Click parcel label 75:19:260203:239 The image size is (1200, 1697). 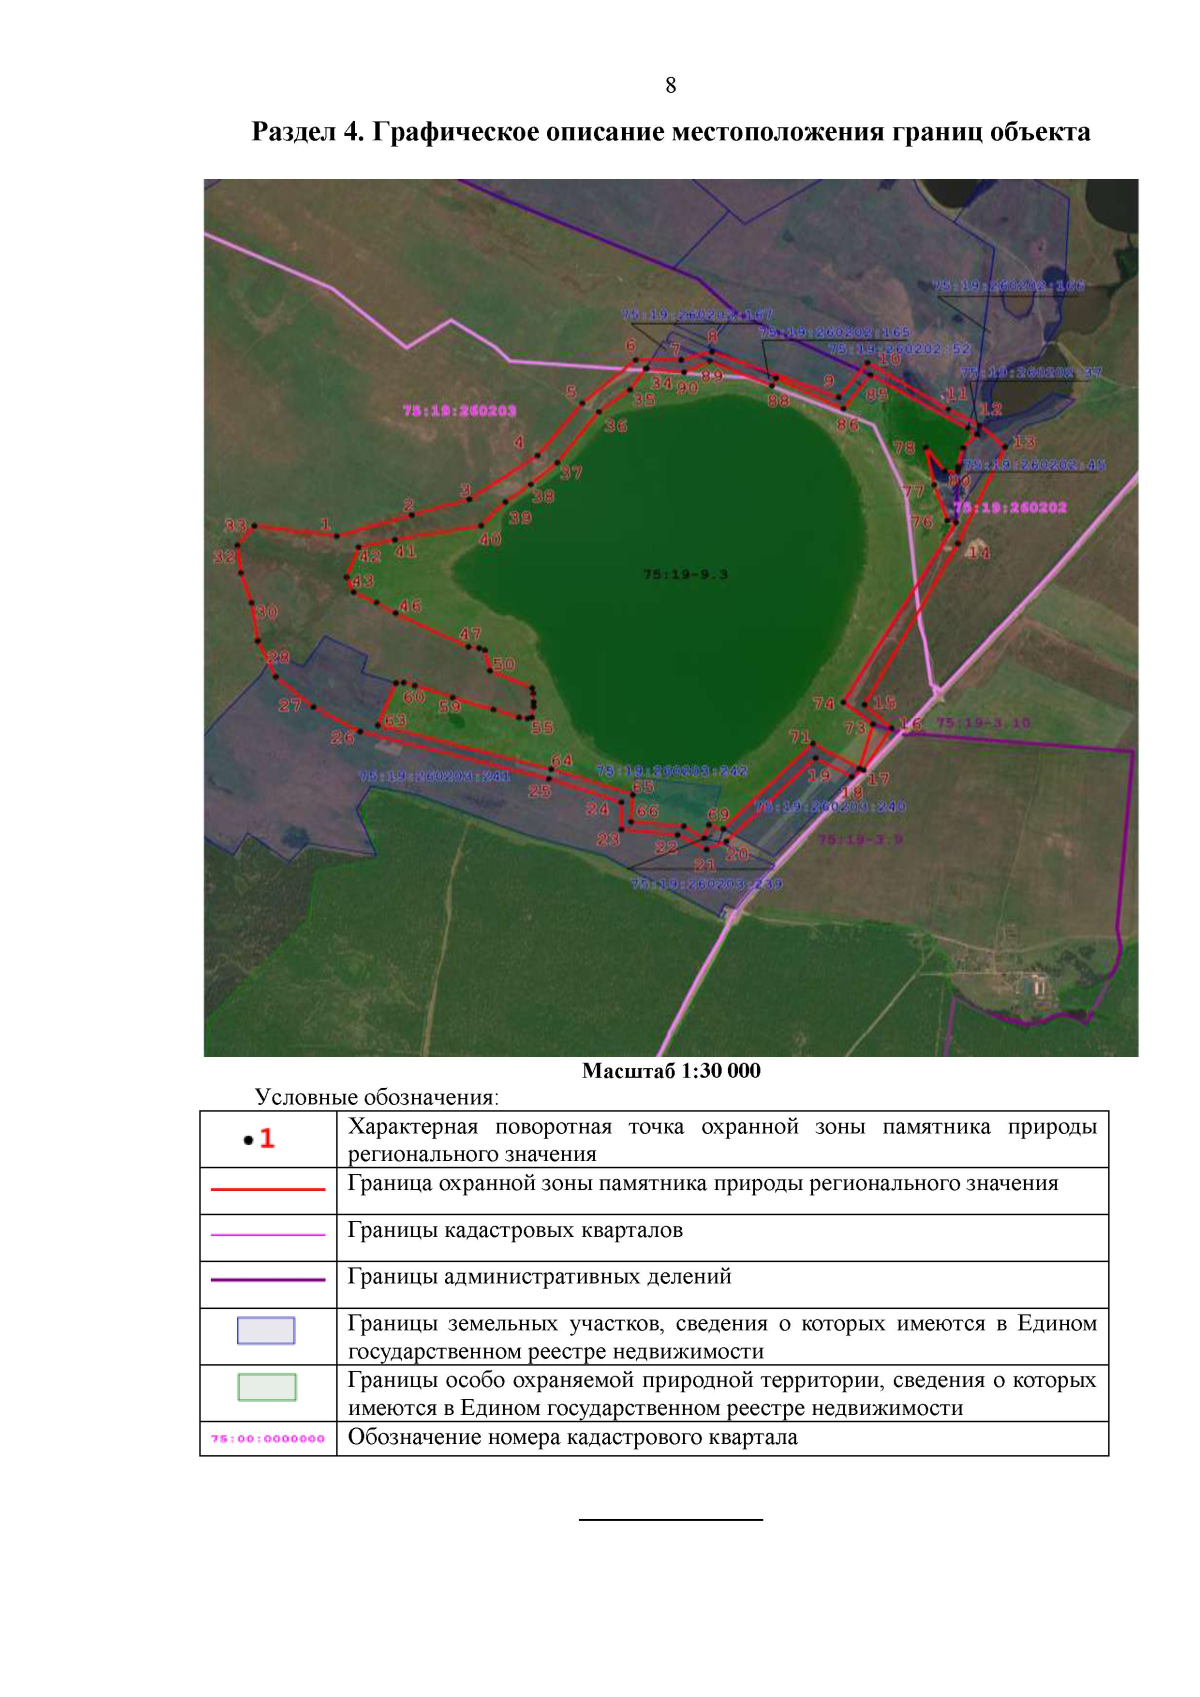pos(706,884)
